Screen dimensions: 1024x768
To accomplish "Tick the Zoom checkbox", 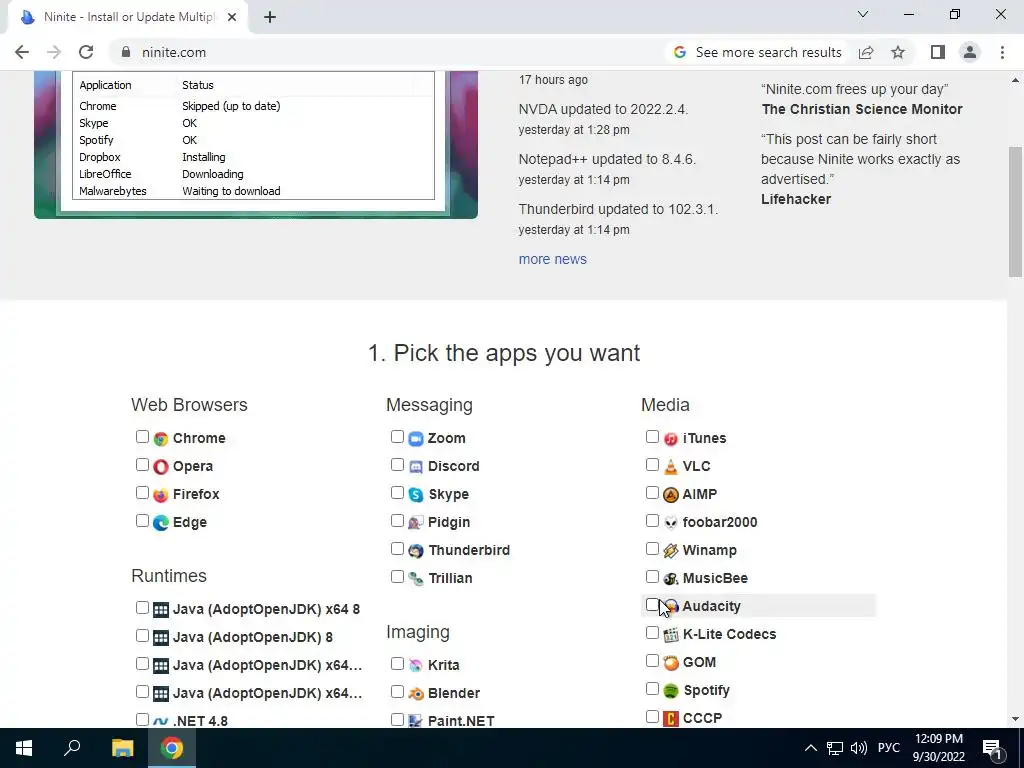I will 397,437.
